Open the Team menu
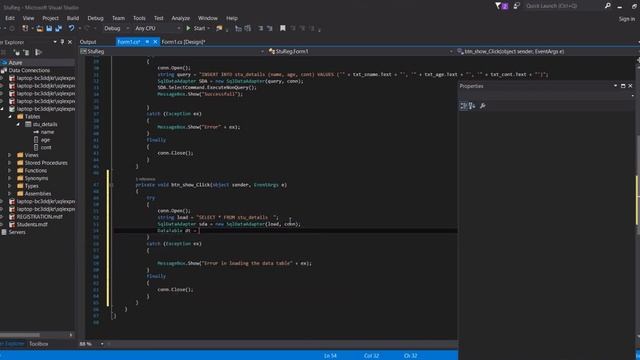Image resolution: width=640 pixels, height=360 pixels. click(118, 18)
